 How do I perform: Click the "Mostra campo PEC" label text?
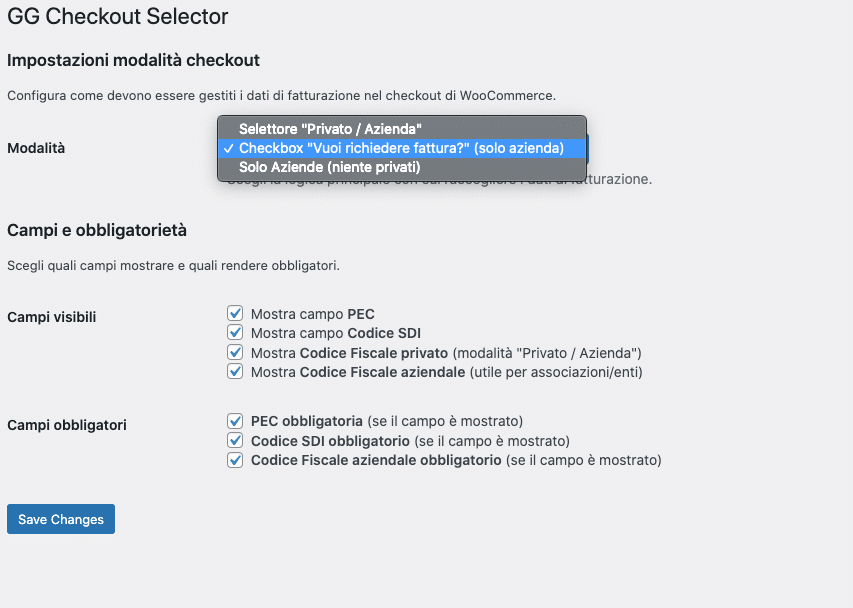pyautogui.click(x=312, y=314)
